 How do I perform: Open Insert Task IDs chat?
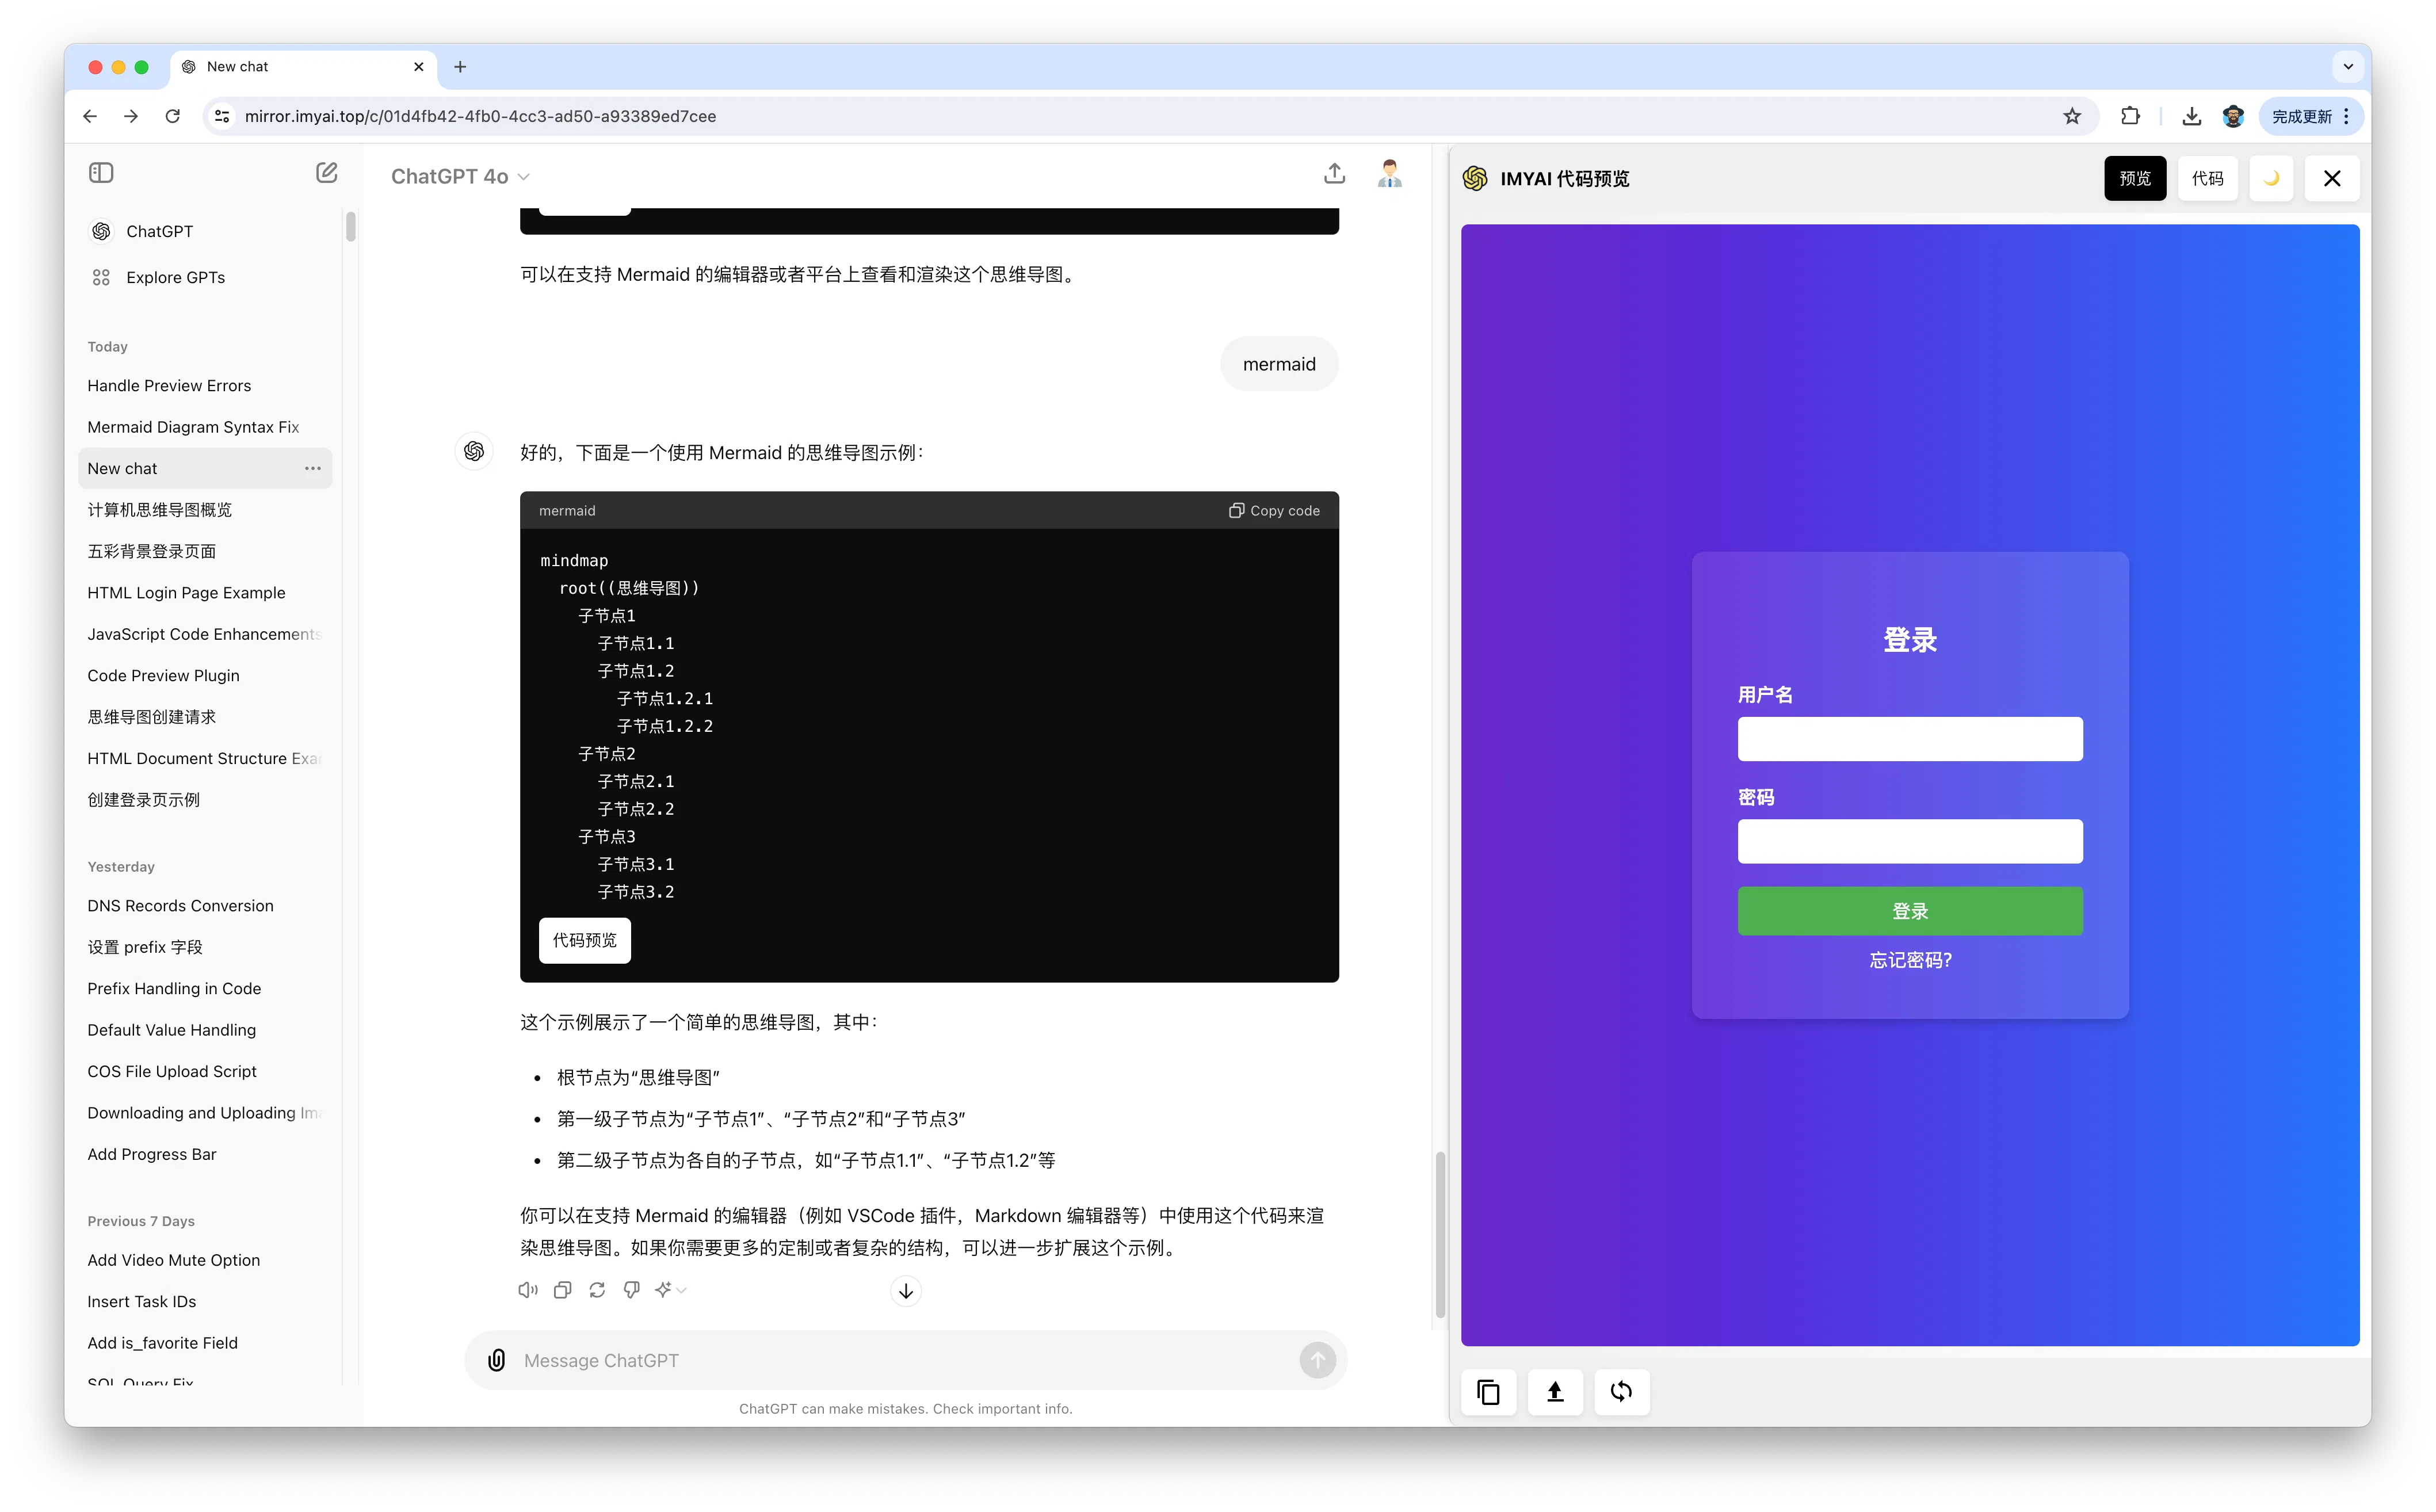click(205, 1302)
